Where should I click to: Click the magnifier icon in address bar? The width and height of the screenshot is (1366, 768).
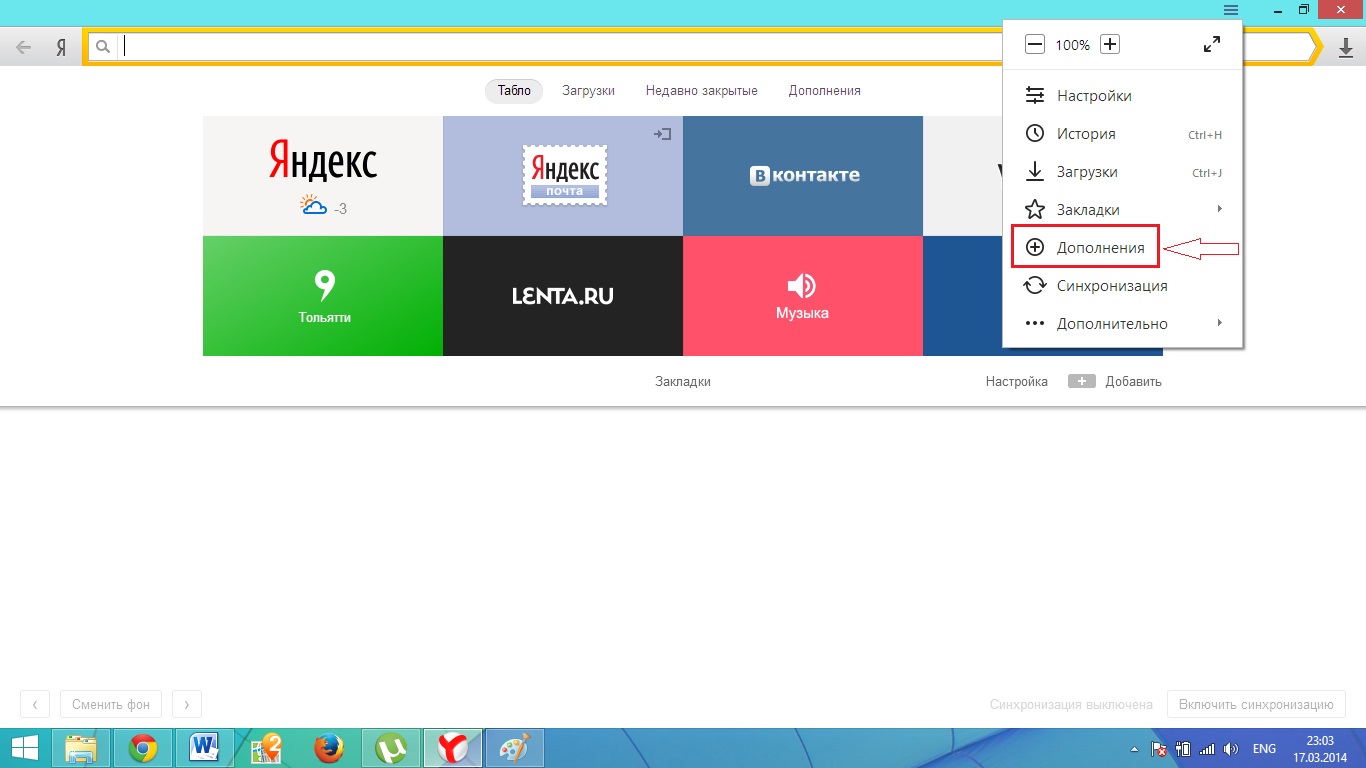(102, 46)
